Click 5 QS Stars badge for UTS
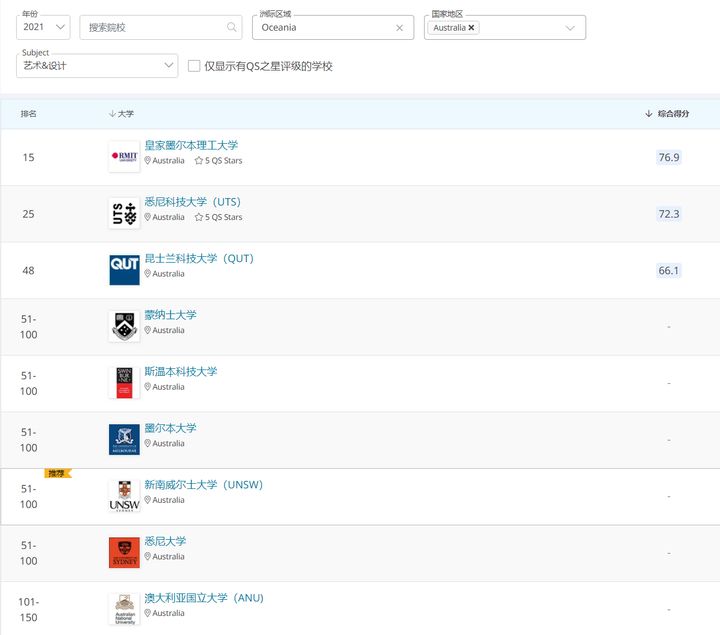 click(x=218, y=217)
